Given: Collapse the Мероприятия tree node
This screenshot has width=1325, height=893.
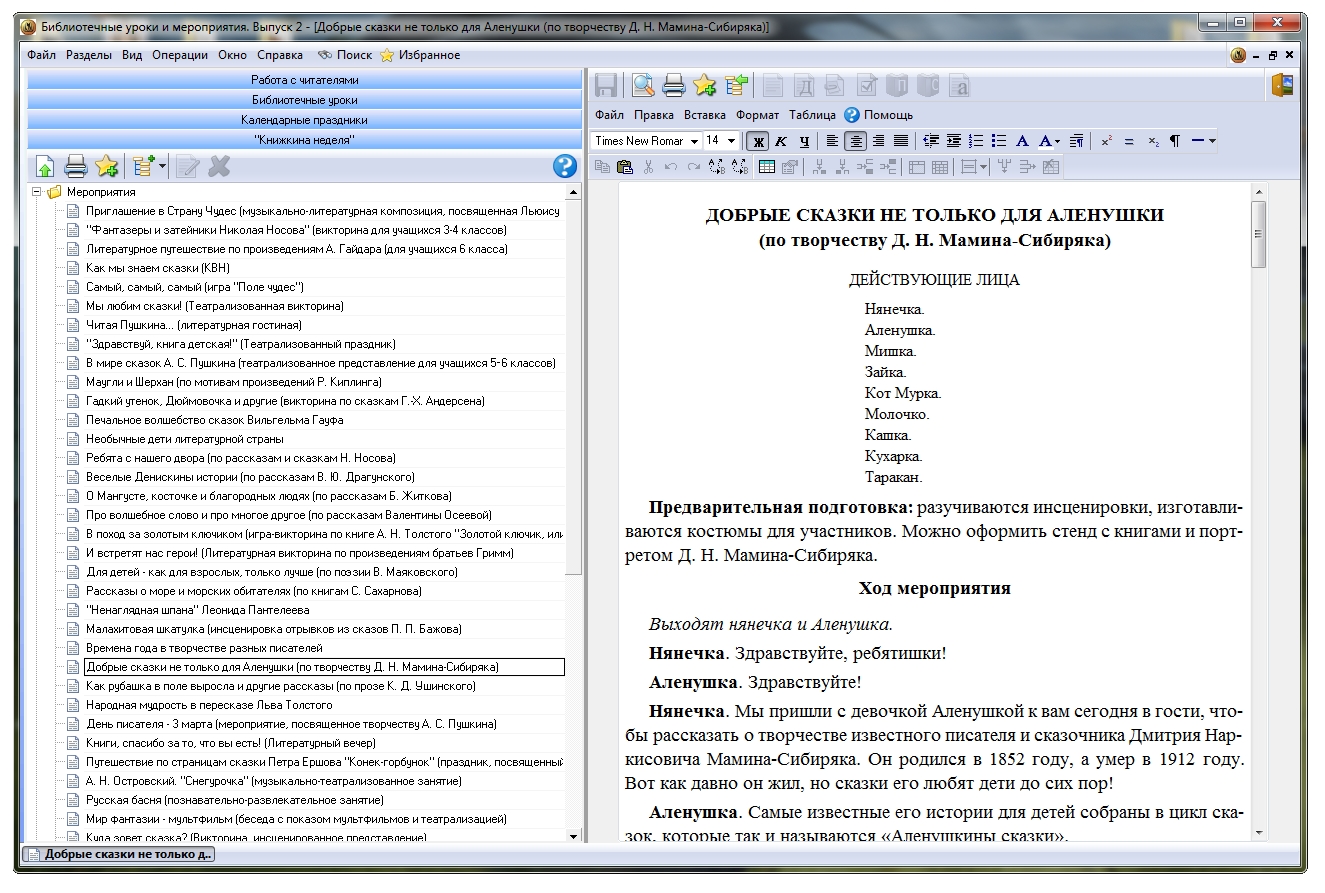Looking at the screenshot, I should click(37, 192).
